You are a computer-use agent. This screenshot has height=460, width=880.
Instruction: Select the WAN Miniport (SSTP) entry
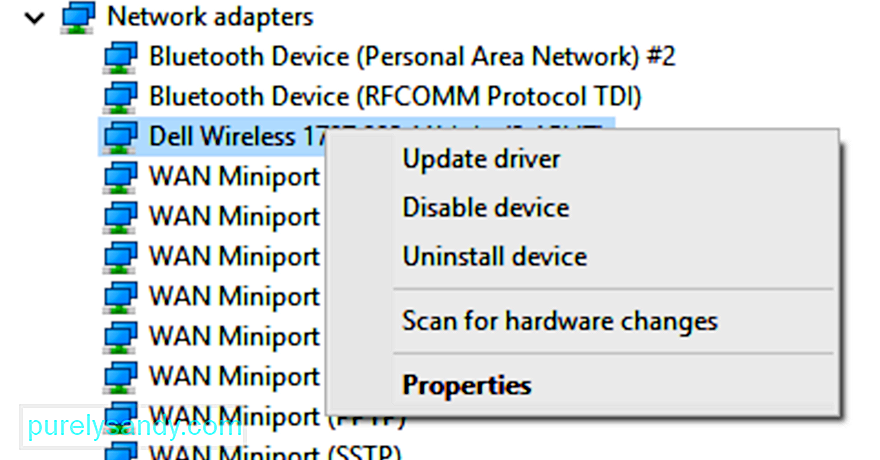tap(275, 452)
